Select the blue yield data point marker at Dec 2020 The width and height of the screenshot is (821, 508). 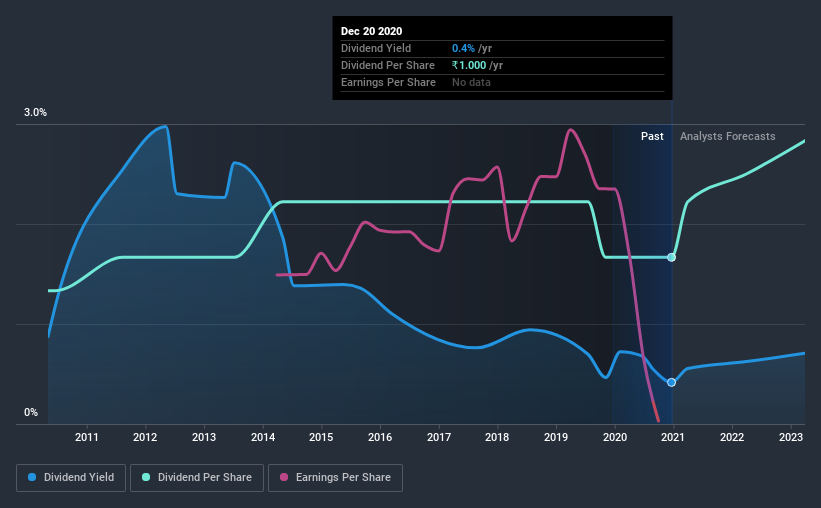tap(671, 382)
